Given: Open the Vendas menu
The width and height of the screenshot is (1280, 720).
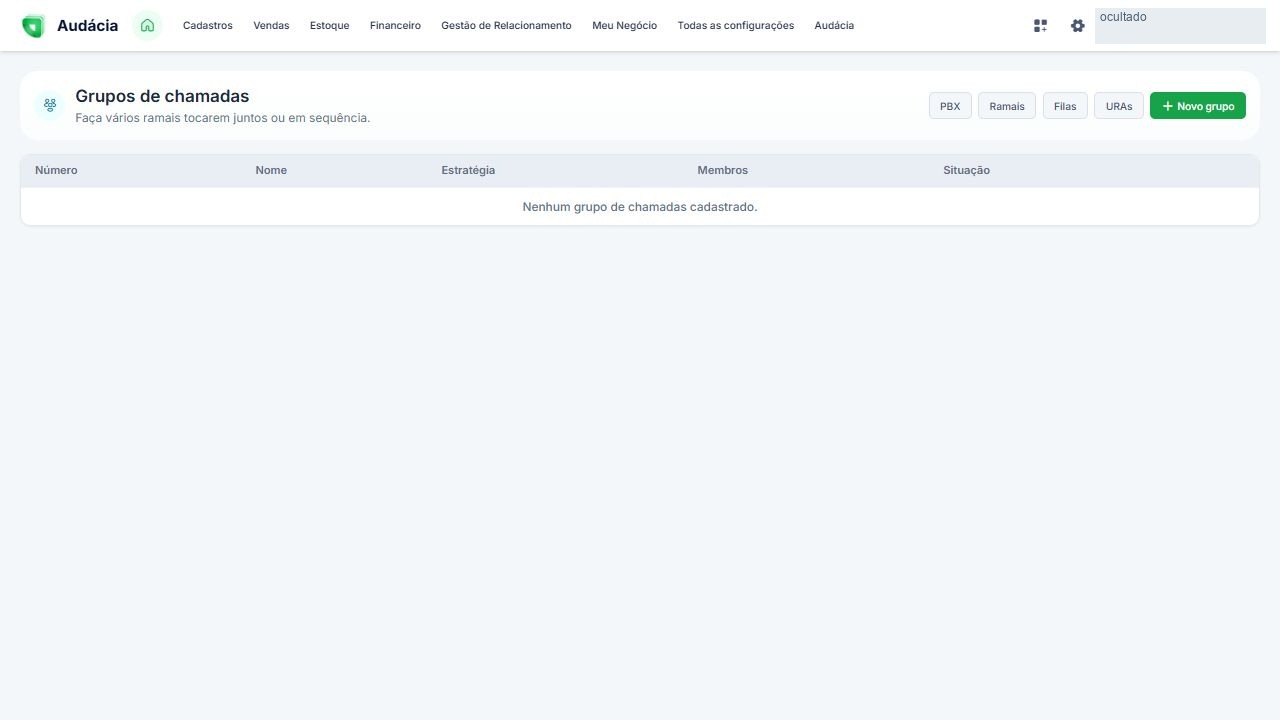Looking at the screenshot, I should click(271, 26).
